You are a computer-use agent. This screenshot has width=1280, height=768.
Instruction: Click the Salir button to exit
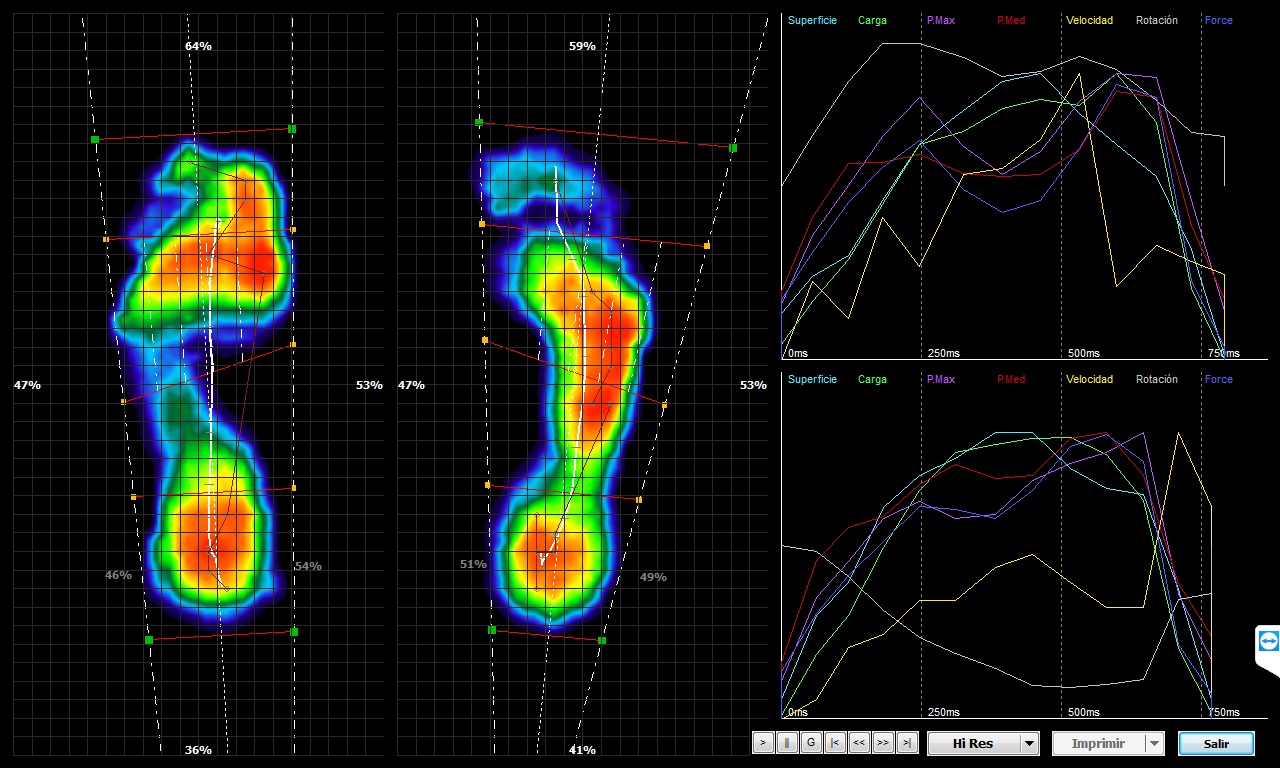(x=1216, y=744)
